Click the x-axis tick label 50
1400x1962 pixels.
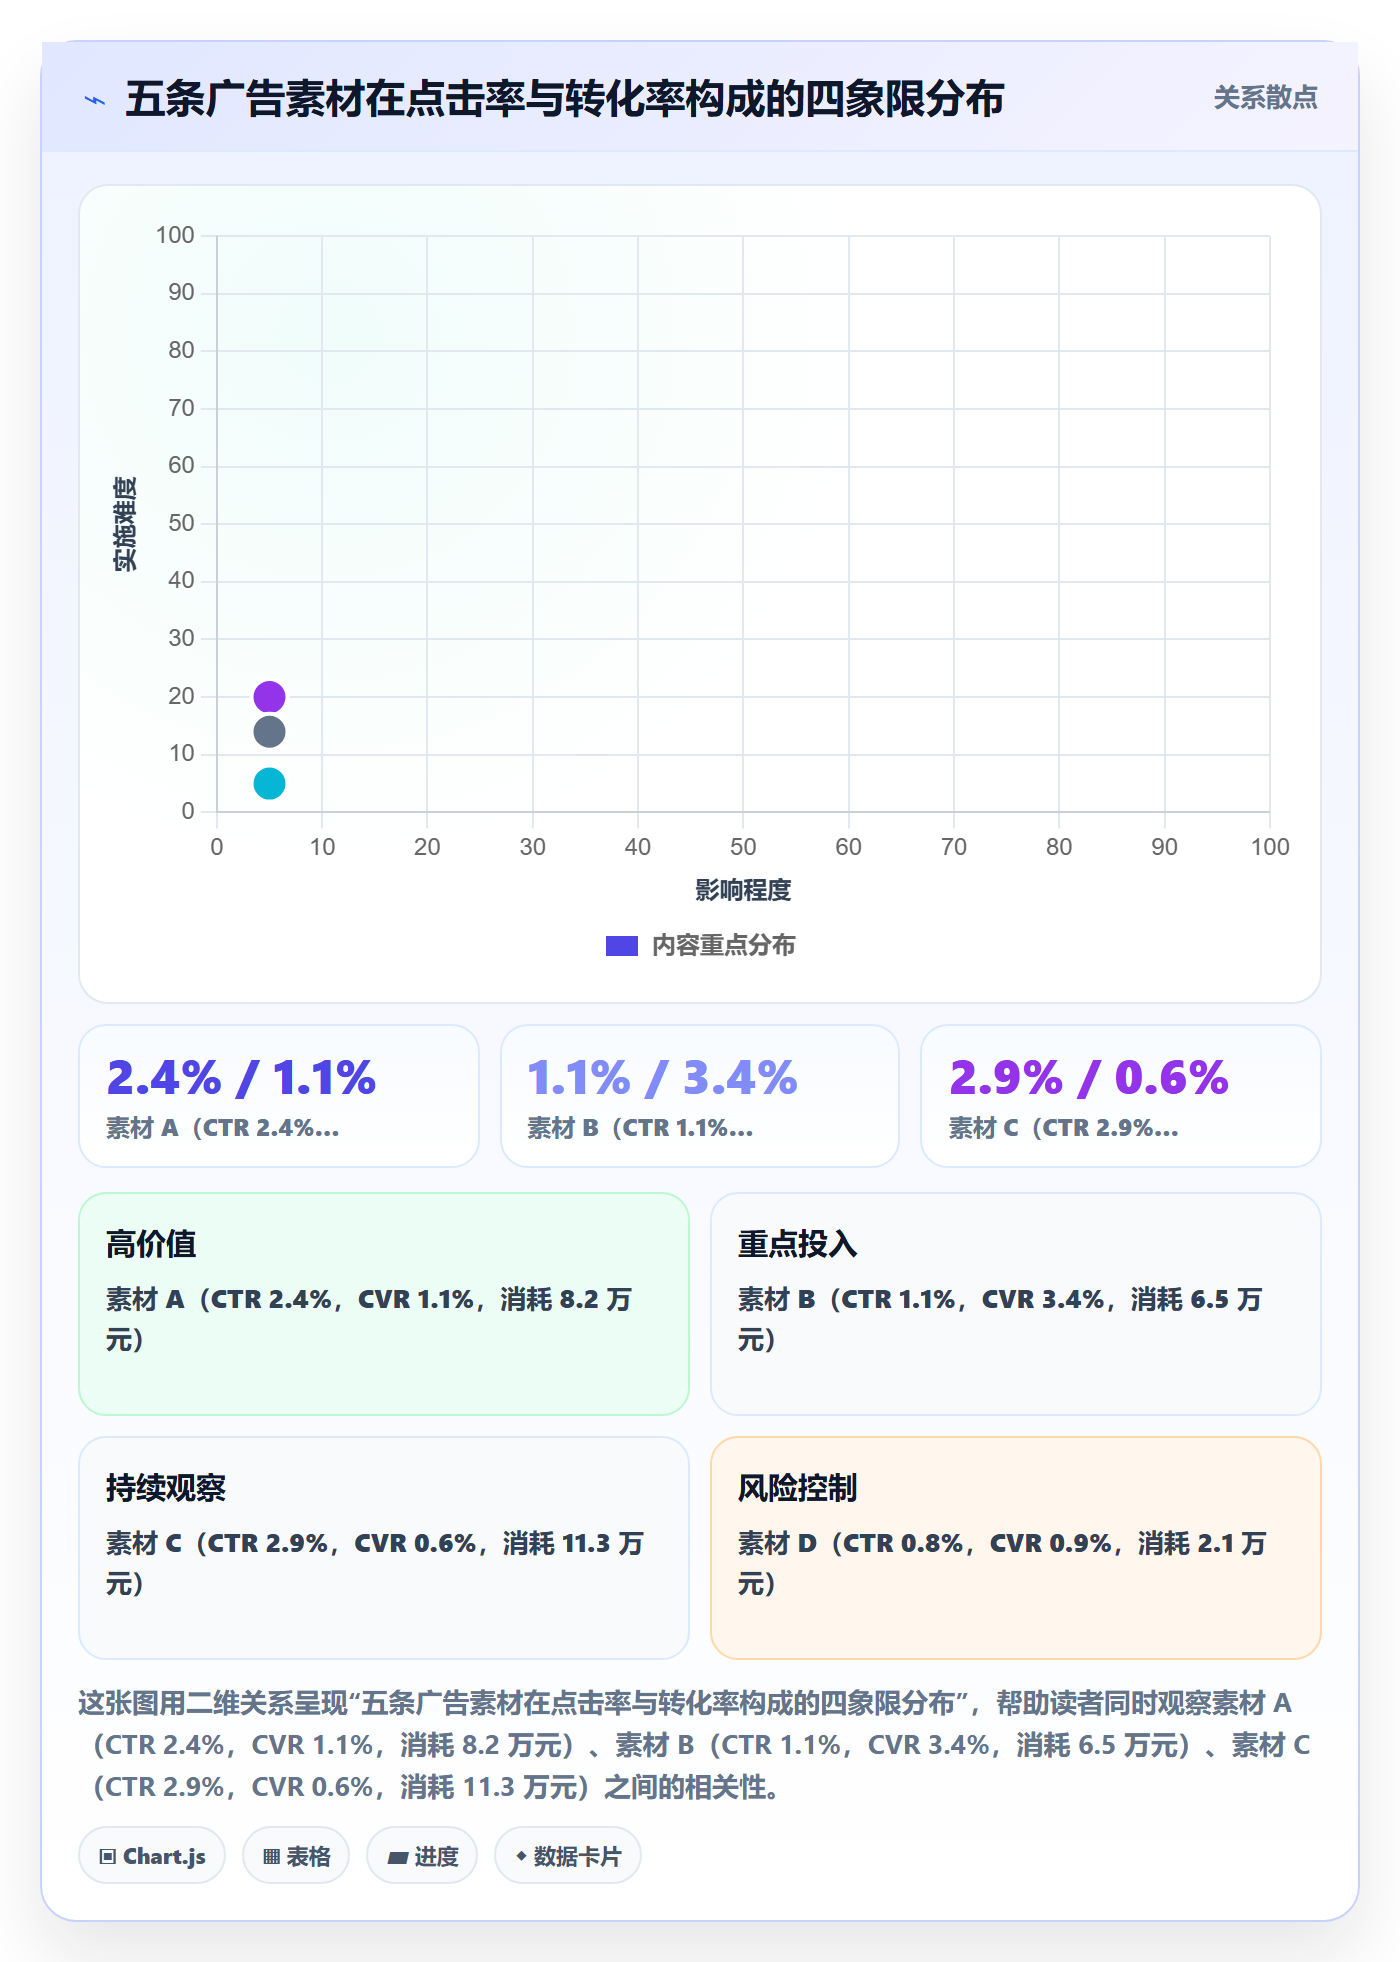(x=743, y=847)
